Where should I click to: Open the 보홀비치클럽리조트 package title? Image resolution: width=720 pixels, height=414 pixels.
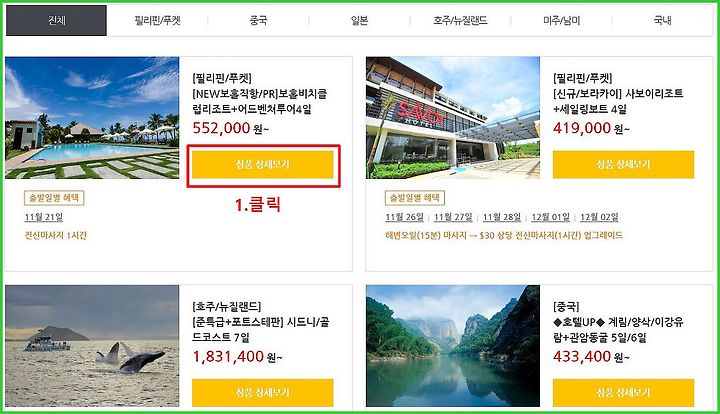pos(260,101)
